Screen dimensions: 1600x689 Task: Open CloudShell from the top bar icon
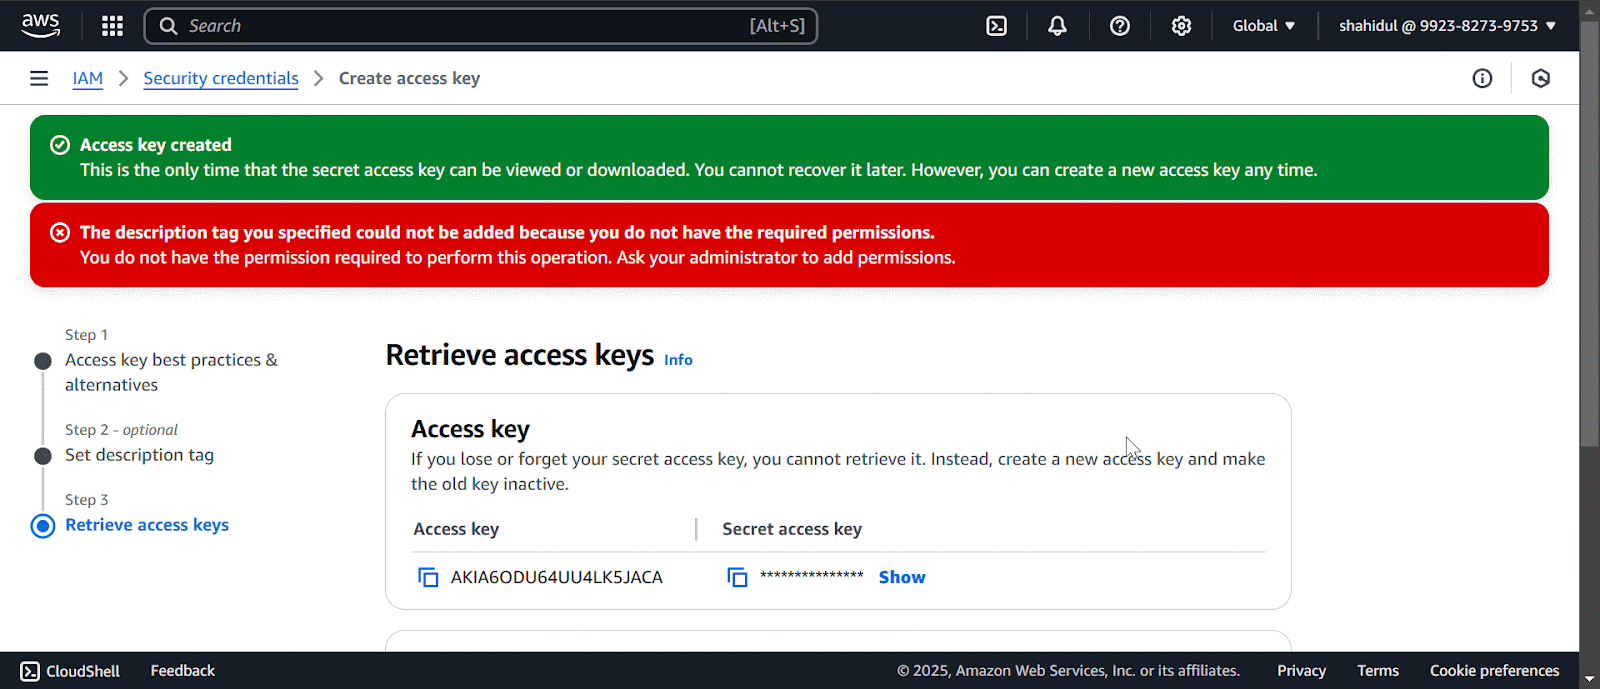pos(996,26)
